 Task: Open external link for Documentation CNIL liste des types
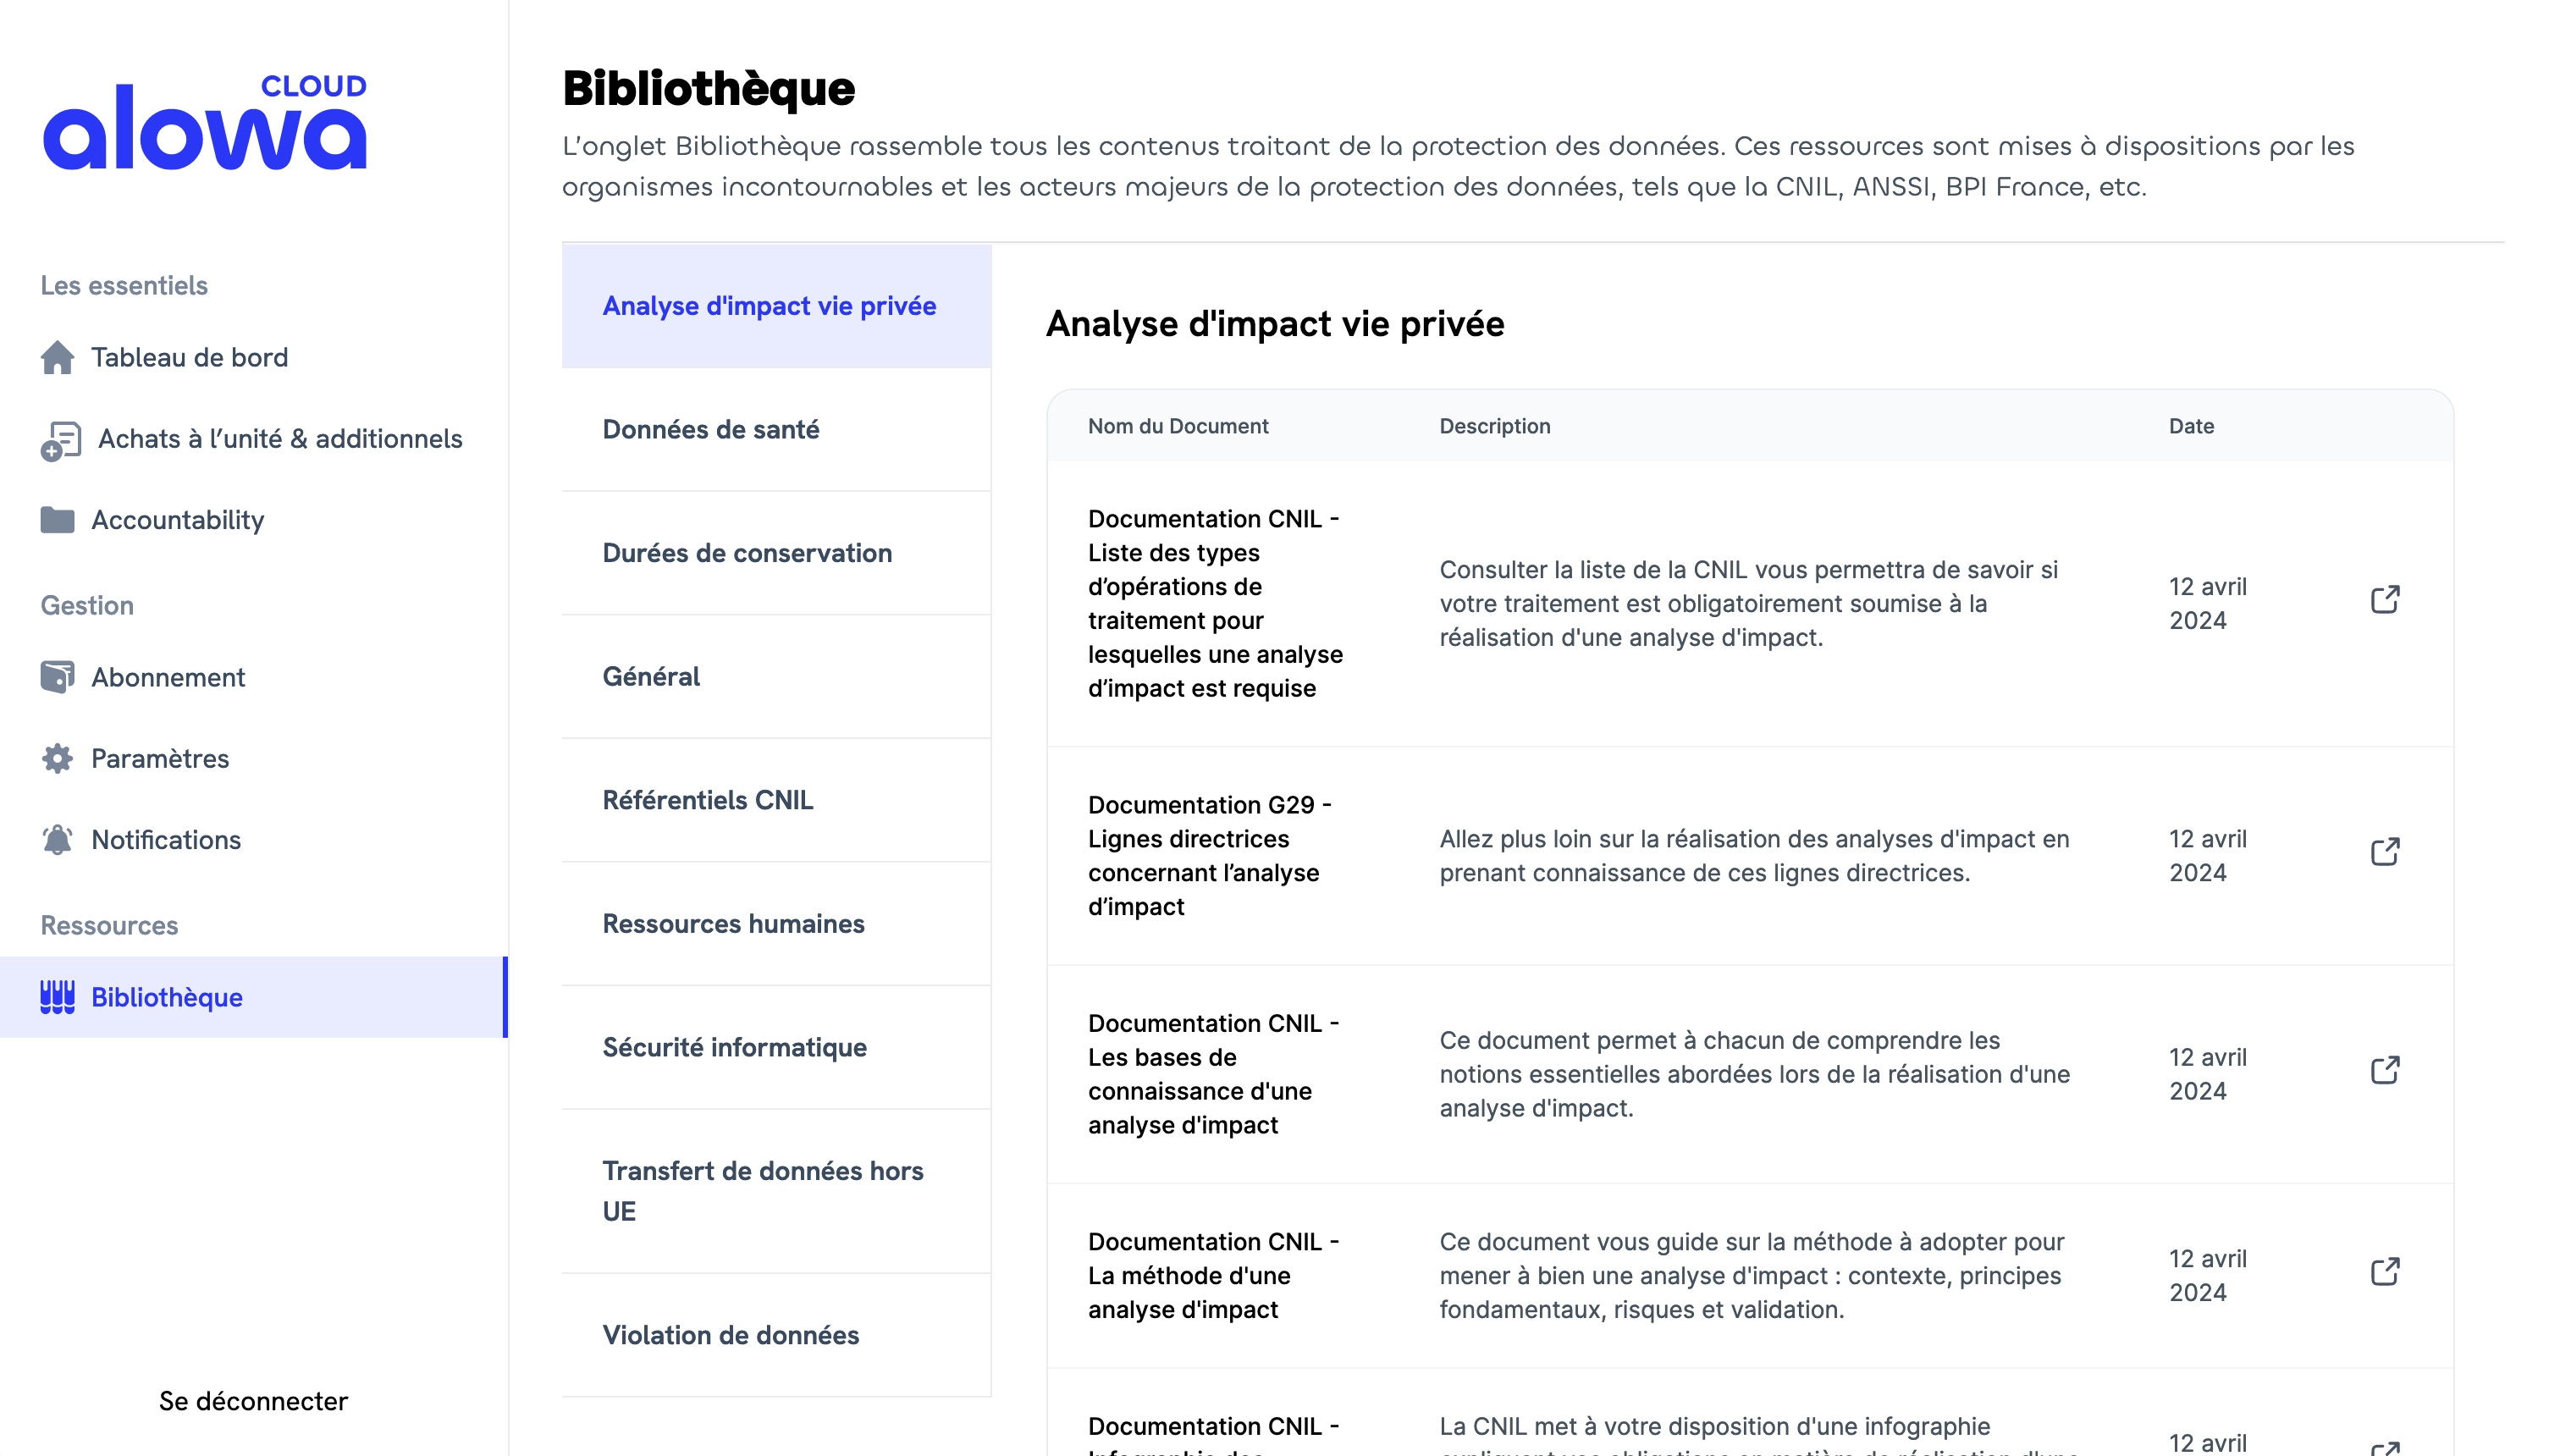[2386, 598]
